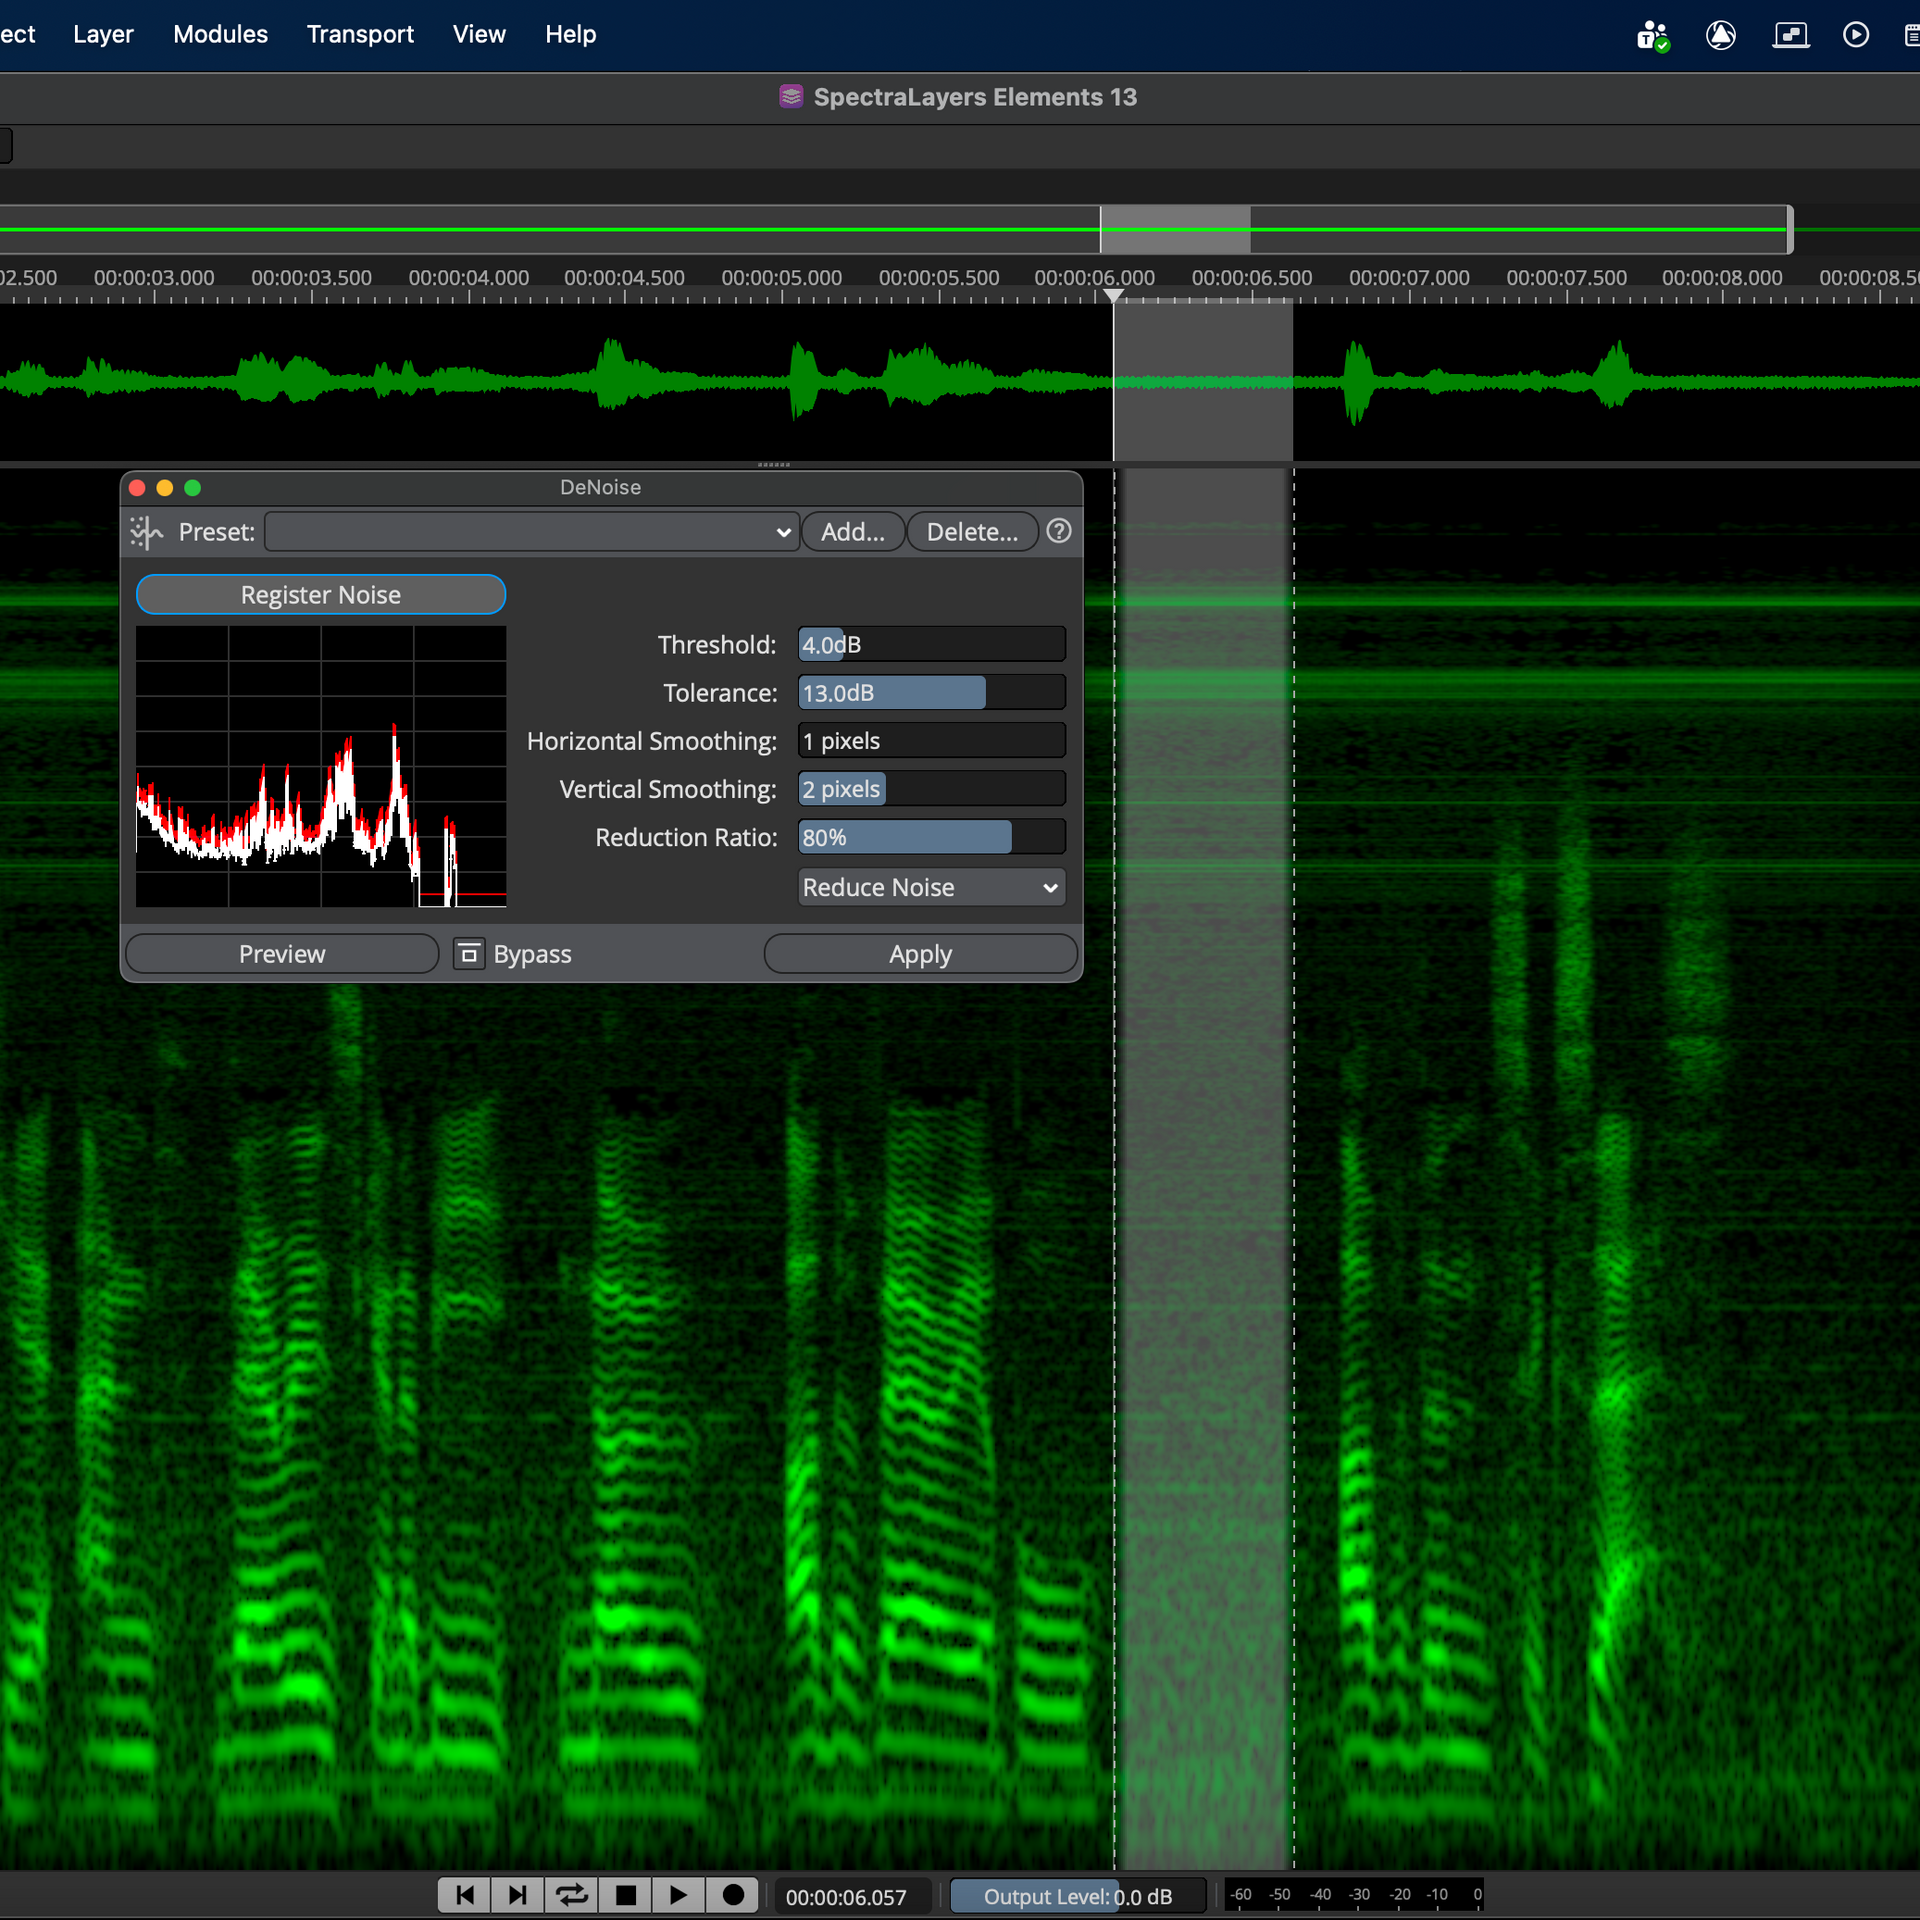Image resolution: width=1920 pixels, height=1920 pixels.
Task: Click Delete... preset button
Action: pos(972,532)
